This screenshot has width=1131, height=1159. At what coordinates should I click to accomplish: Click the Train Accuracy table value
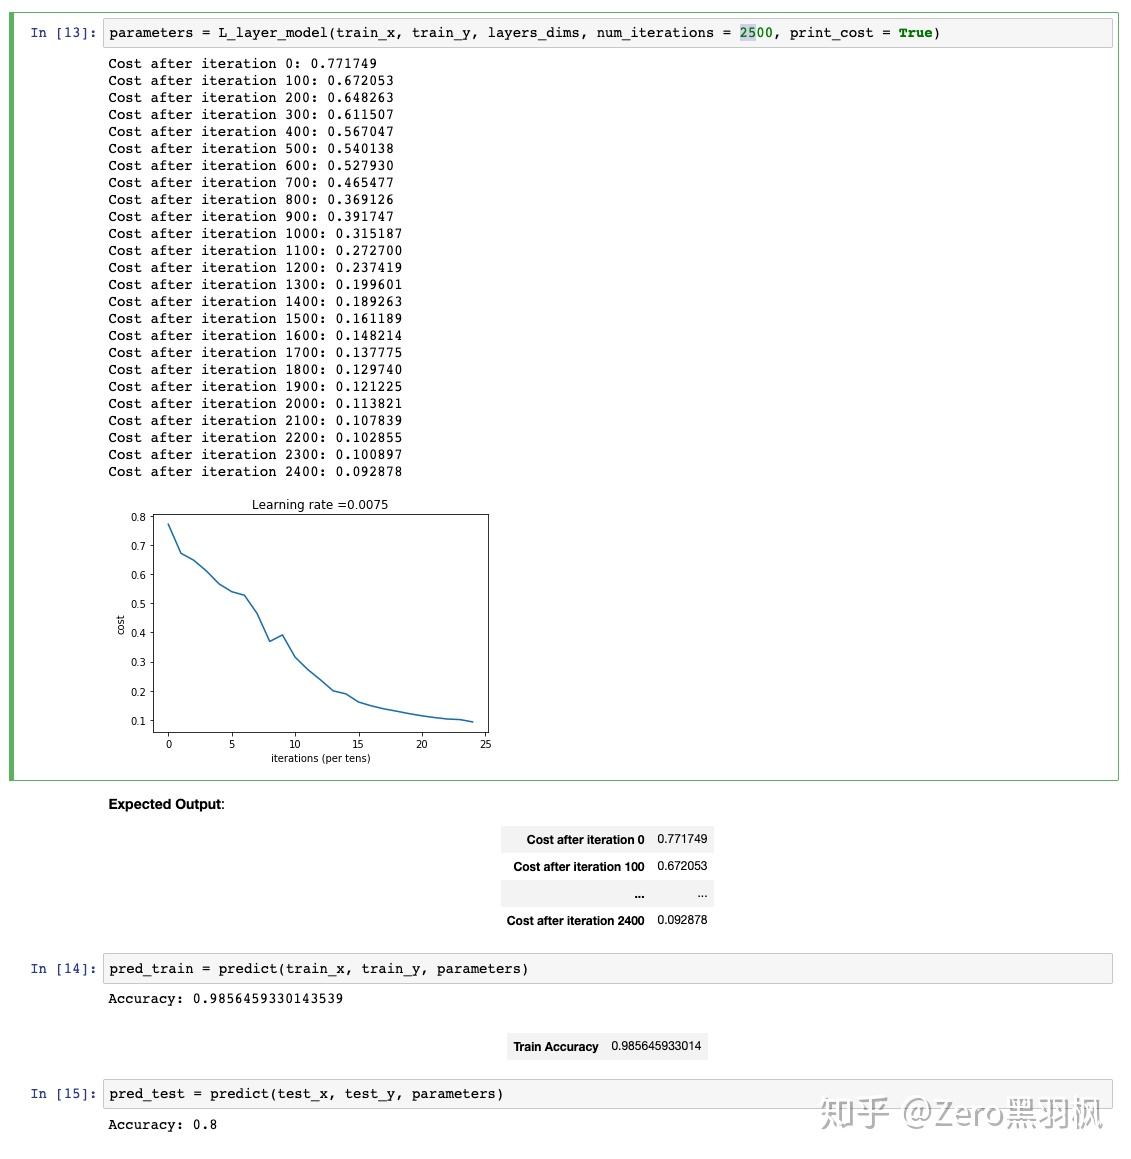pos(656,1046)
